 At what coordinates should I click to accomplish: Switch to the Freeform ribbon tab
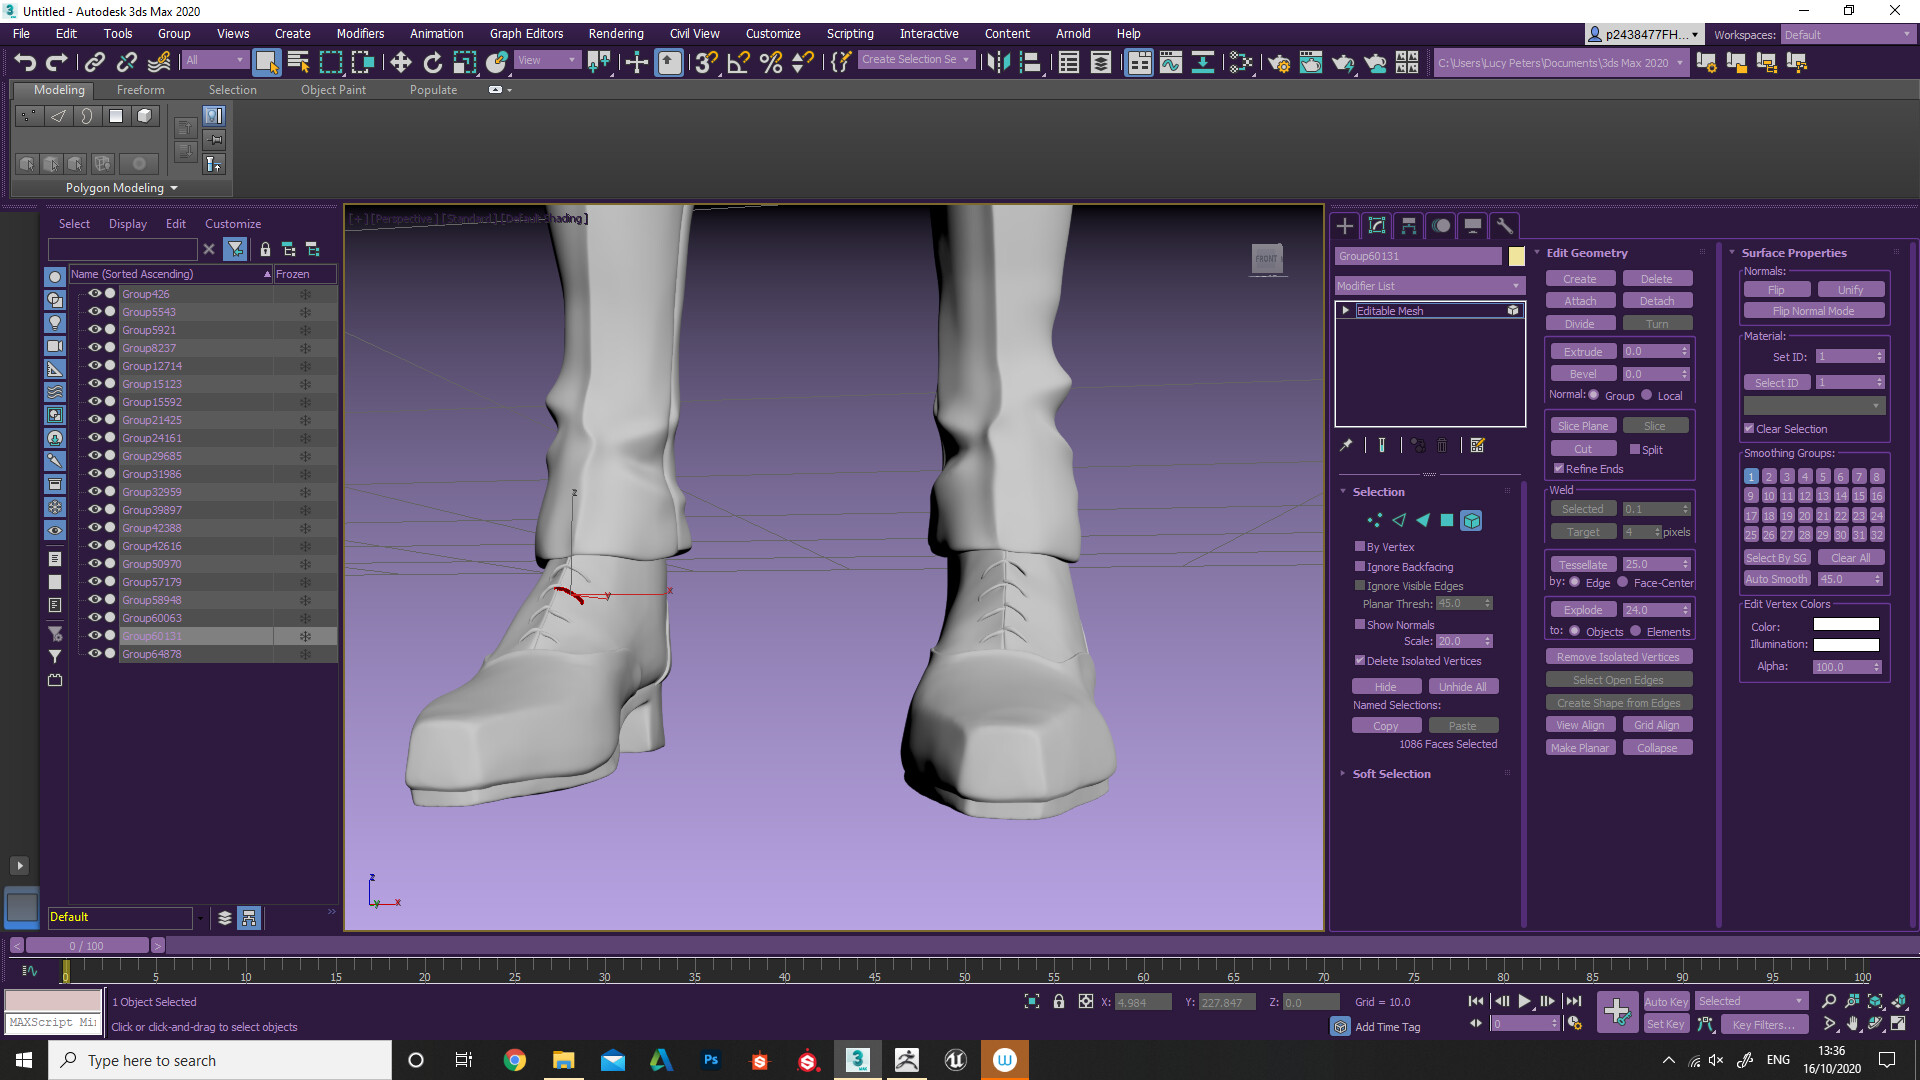click(140, 90)
